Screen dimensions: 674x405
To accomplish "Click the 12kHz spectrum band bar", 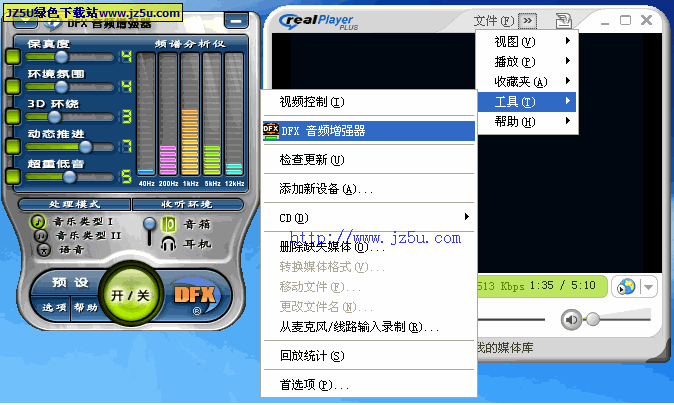I will coord(234,114).
